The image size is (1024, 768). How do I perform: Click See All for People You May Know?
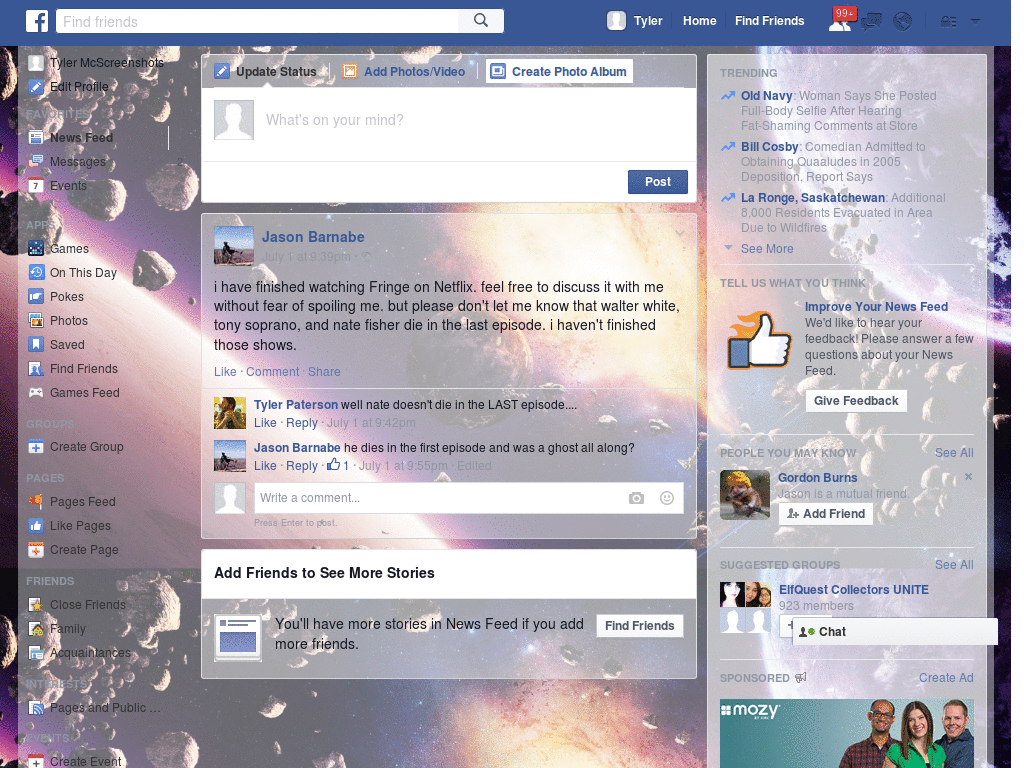click(953, 453)
